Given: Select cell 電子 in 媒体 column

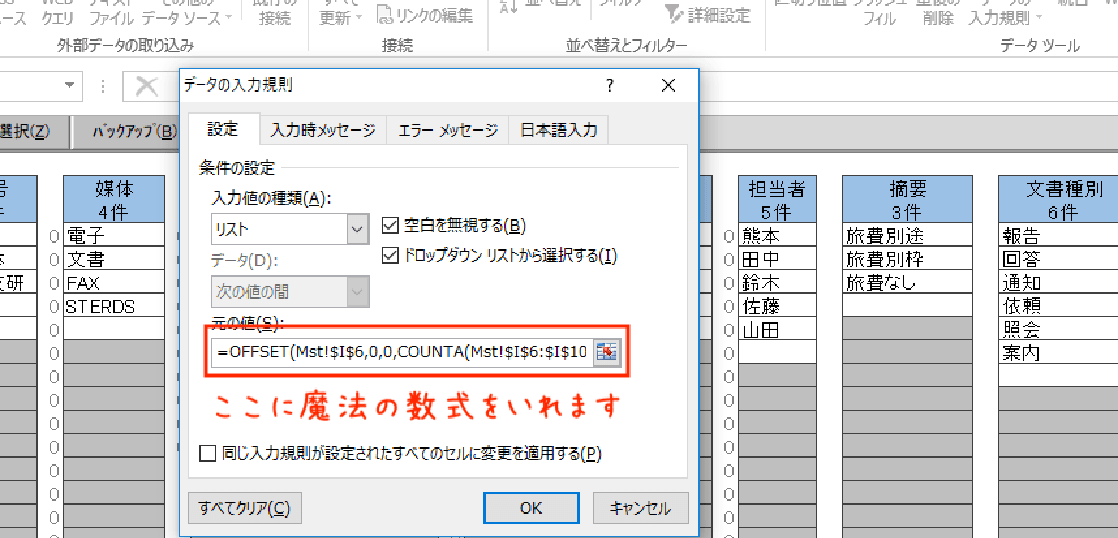Looking at the screenshot, I should click(x=114, y=234).
